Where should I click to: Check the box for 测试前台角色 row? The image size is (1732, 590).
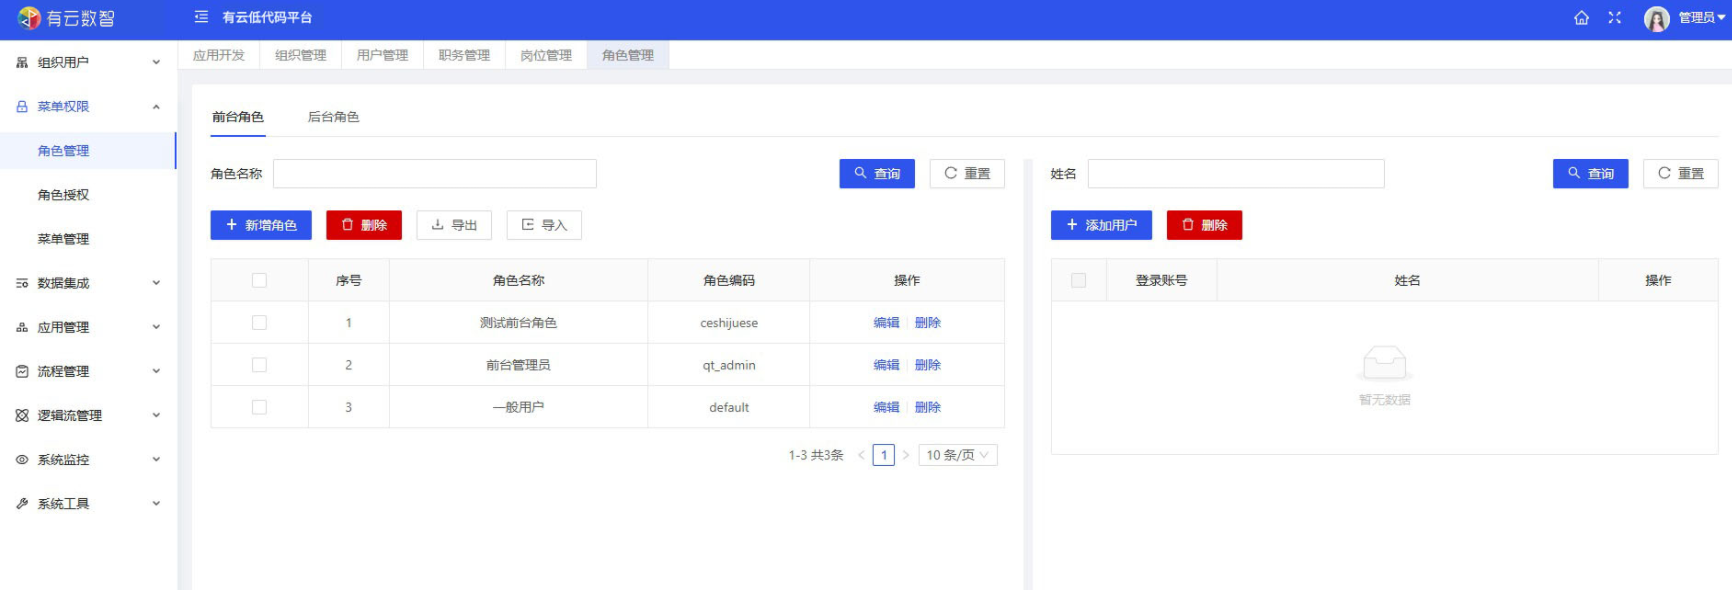click(x=259, y=323)
